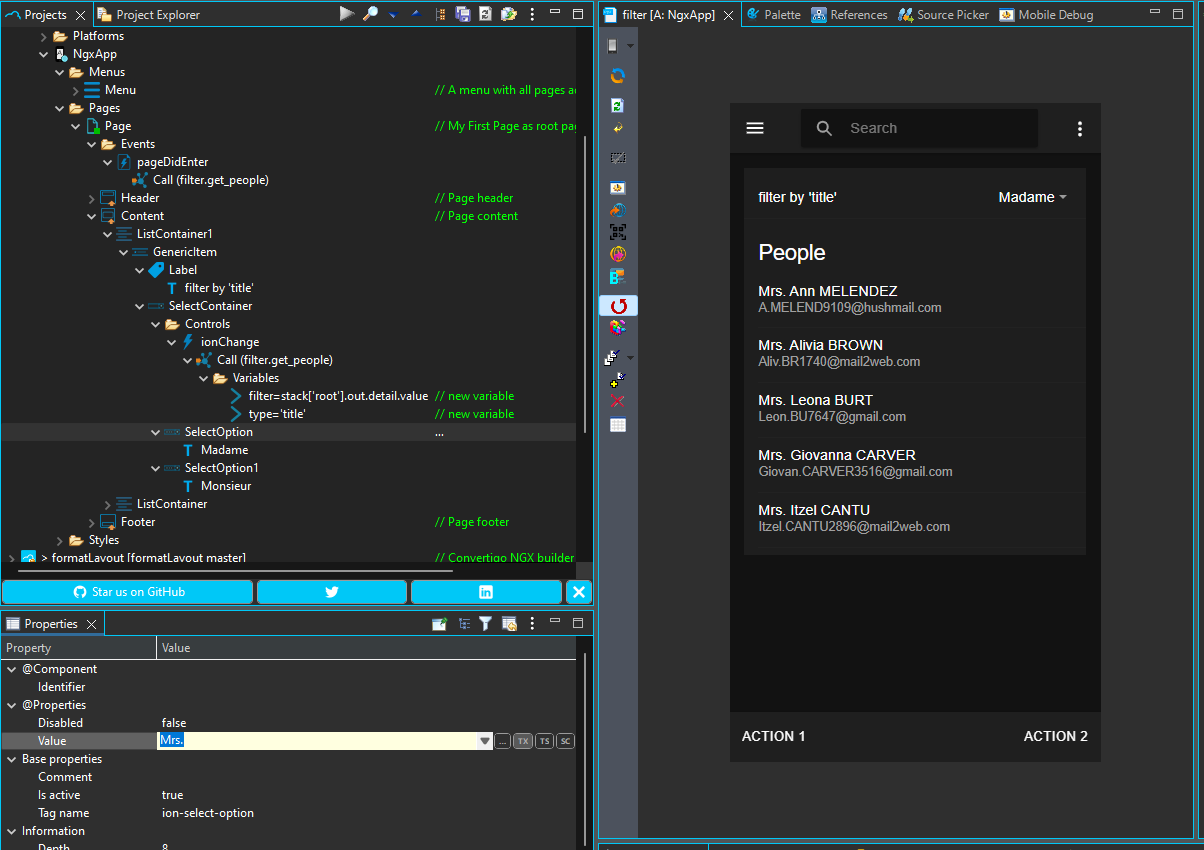Click the red X icon in editor toolbar

(618, 402)
